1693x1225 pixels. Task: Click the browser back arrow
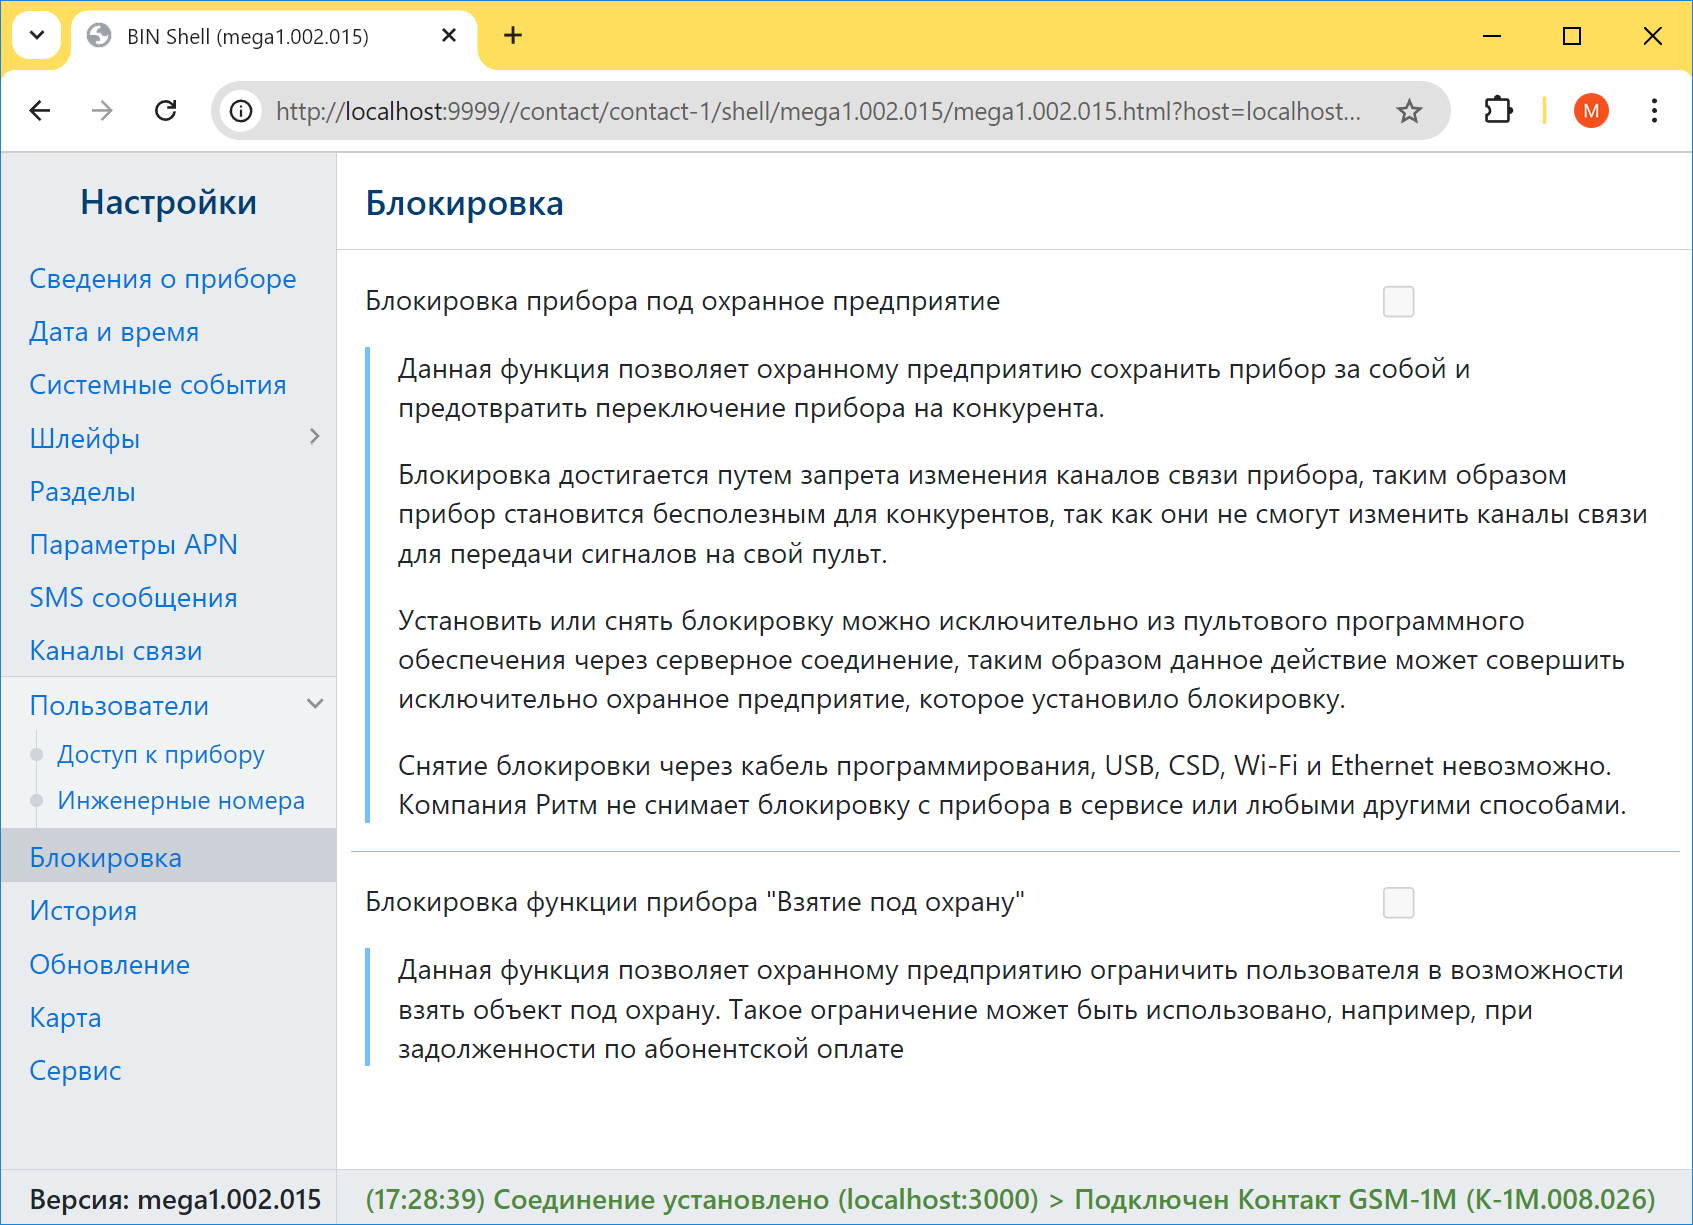pyautogui.click(x=40, y=111)
